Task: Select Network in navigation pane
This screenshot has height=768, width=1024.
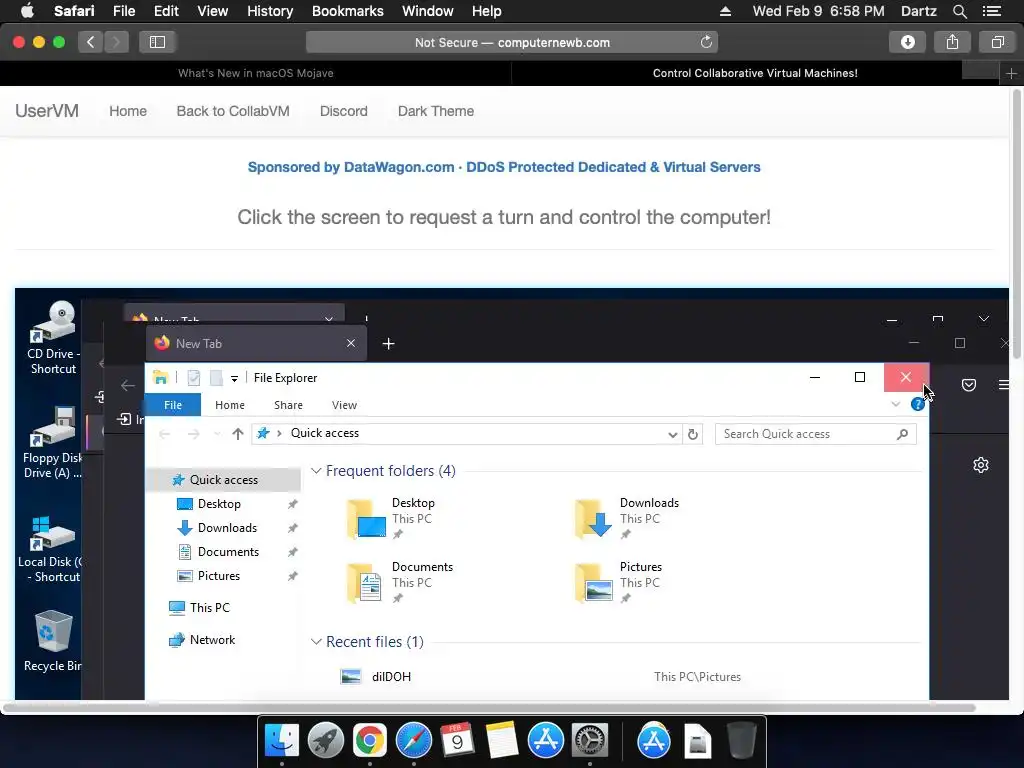Action: (x=212, y=640)
